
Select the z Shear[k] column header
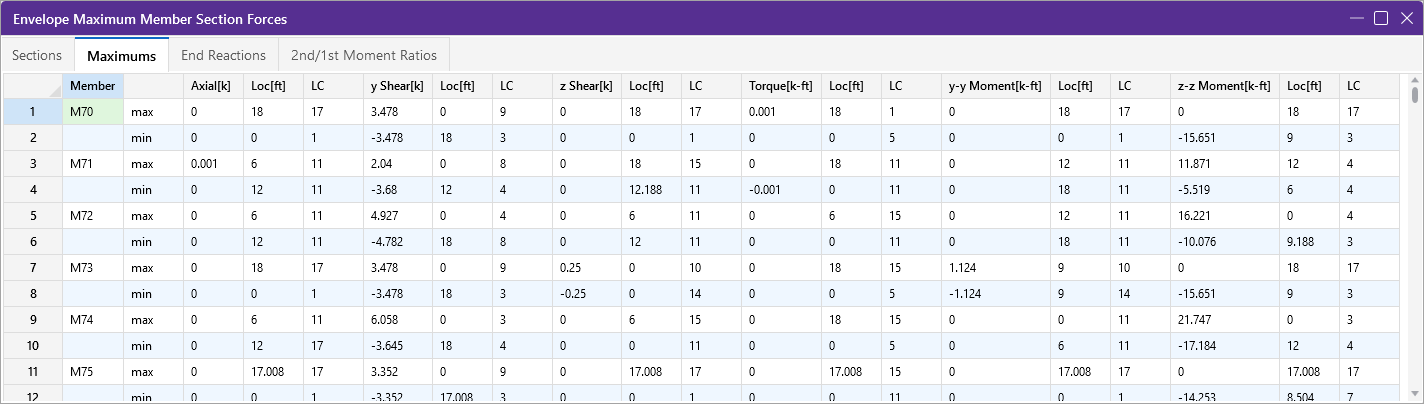pyautogui.click(x=586, y=86)
